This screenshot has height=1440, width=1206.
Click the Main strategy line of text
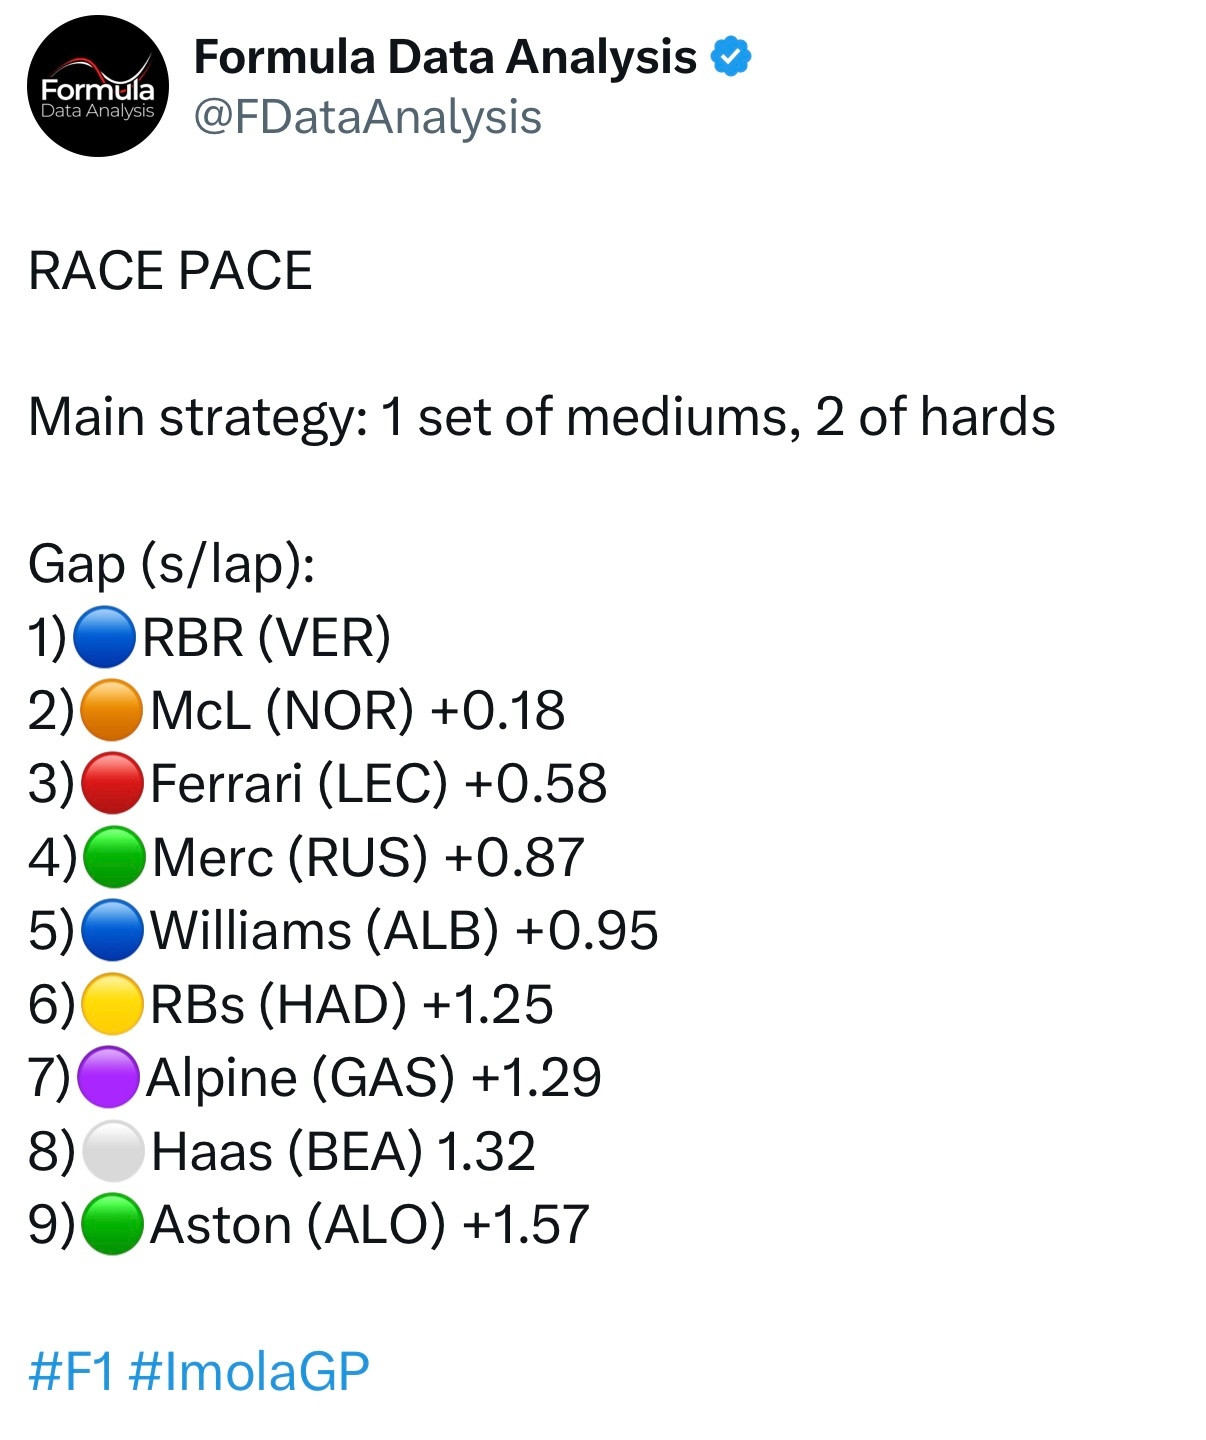542,417
